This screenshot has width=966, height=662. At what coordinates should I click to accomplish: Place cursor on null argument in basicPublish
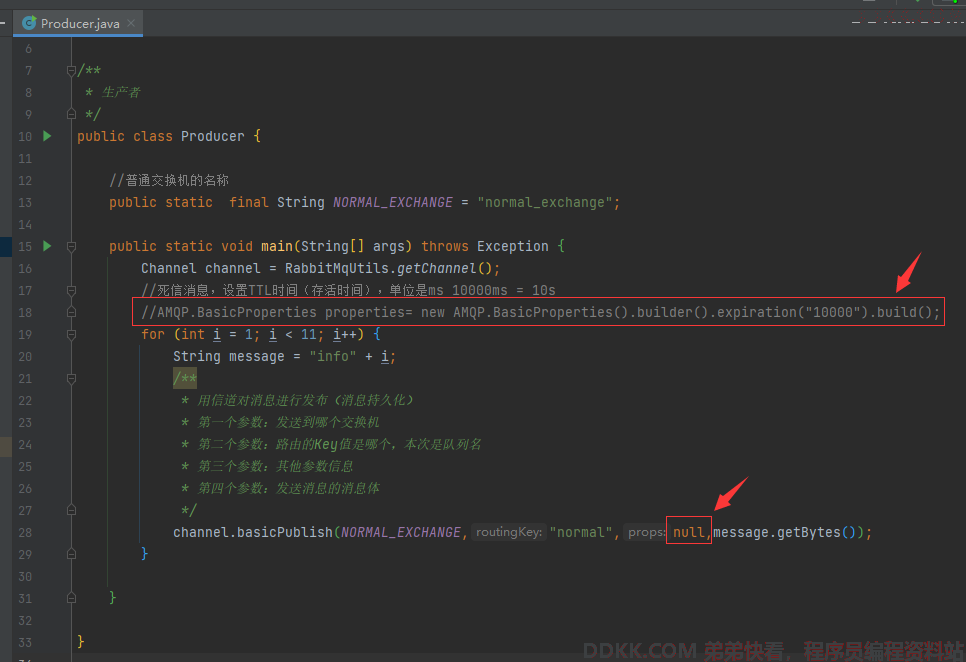pyautogui.click(x=688, y=532)
